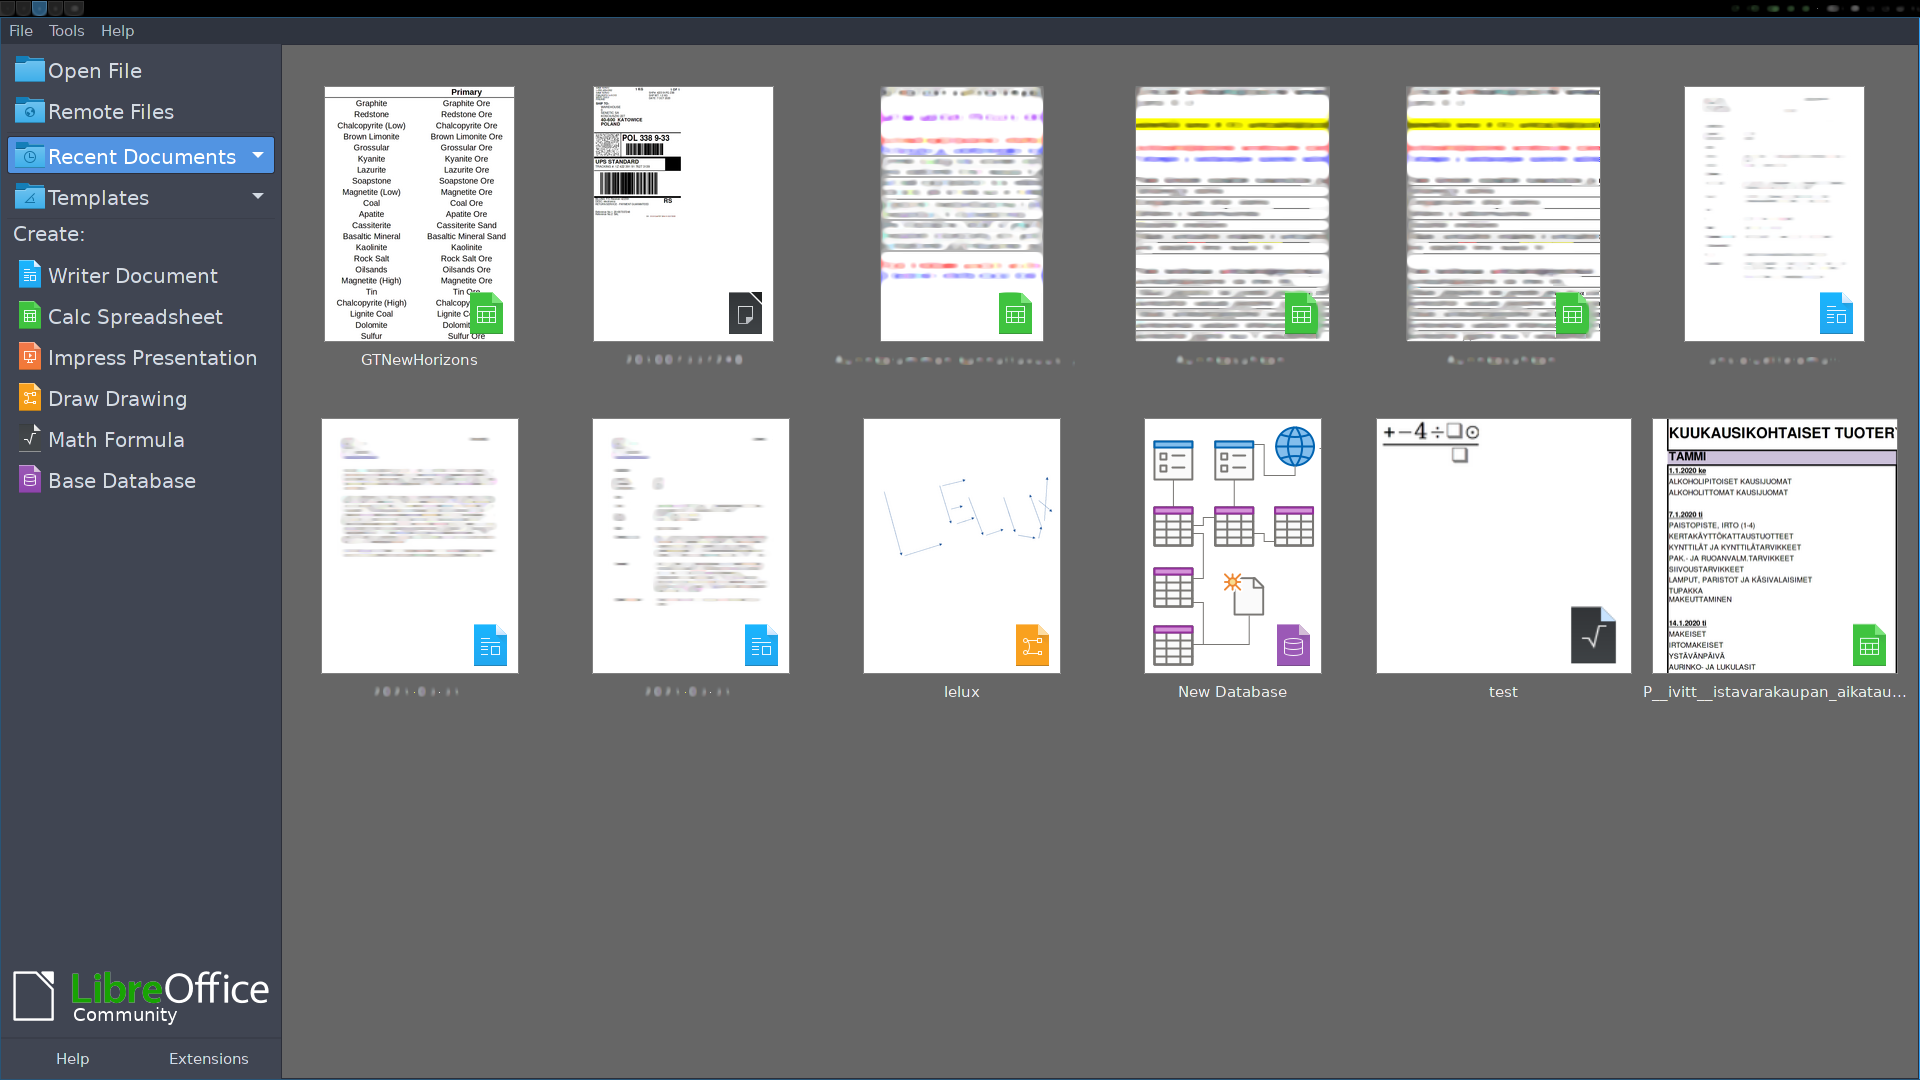The width and height of the screenshot is (1920, 1080).
Task: Click the Math Formula icon
Action: (x=30, y=439)
